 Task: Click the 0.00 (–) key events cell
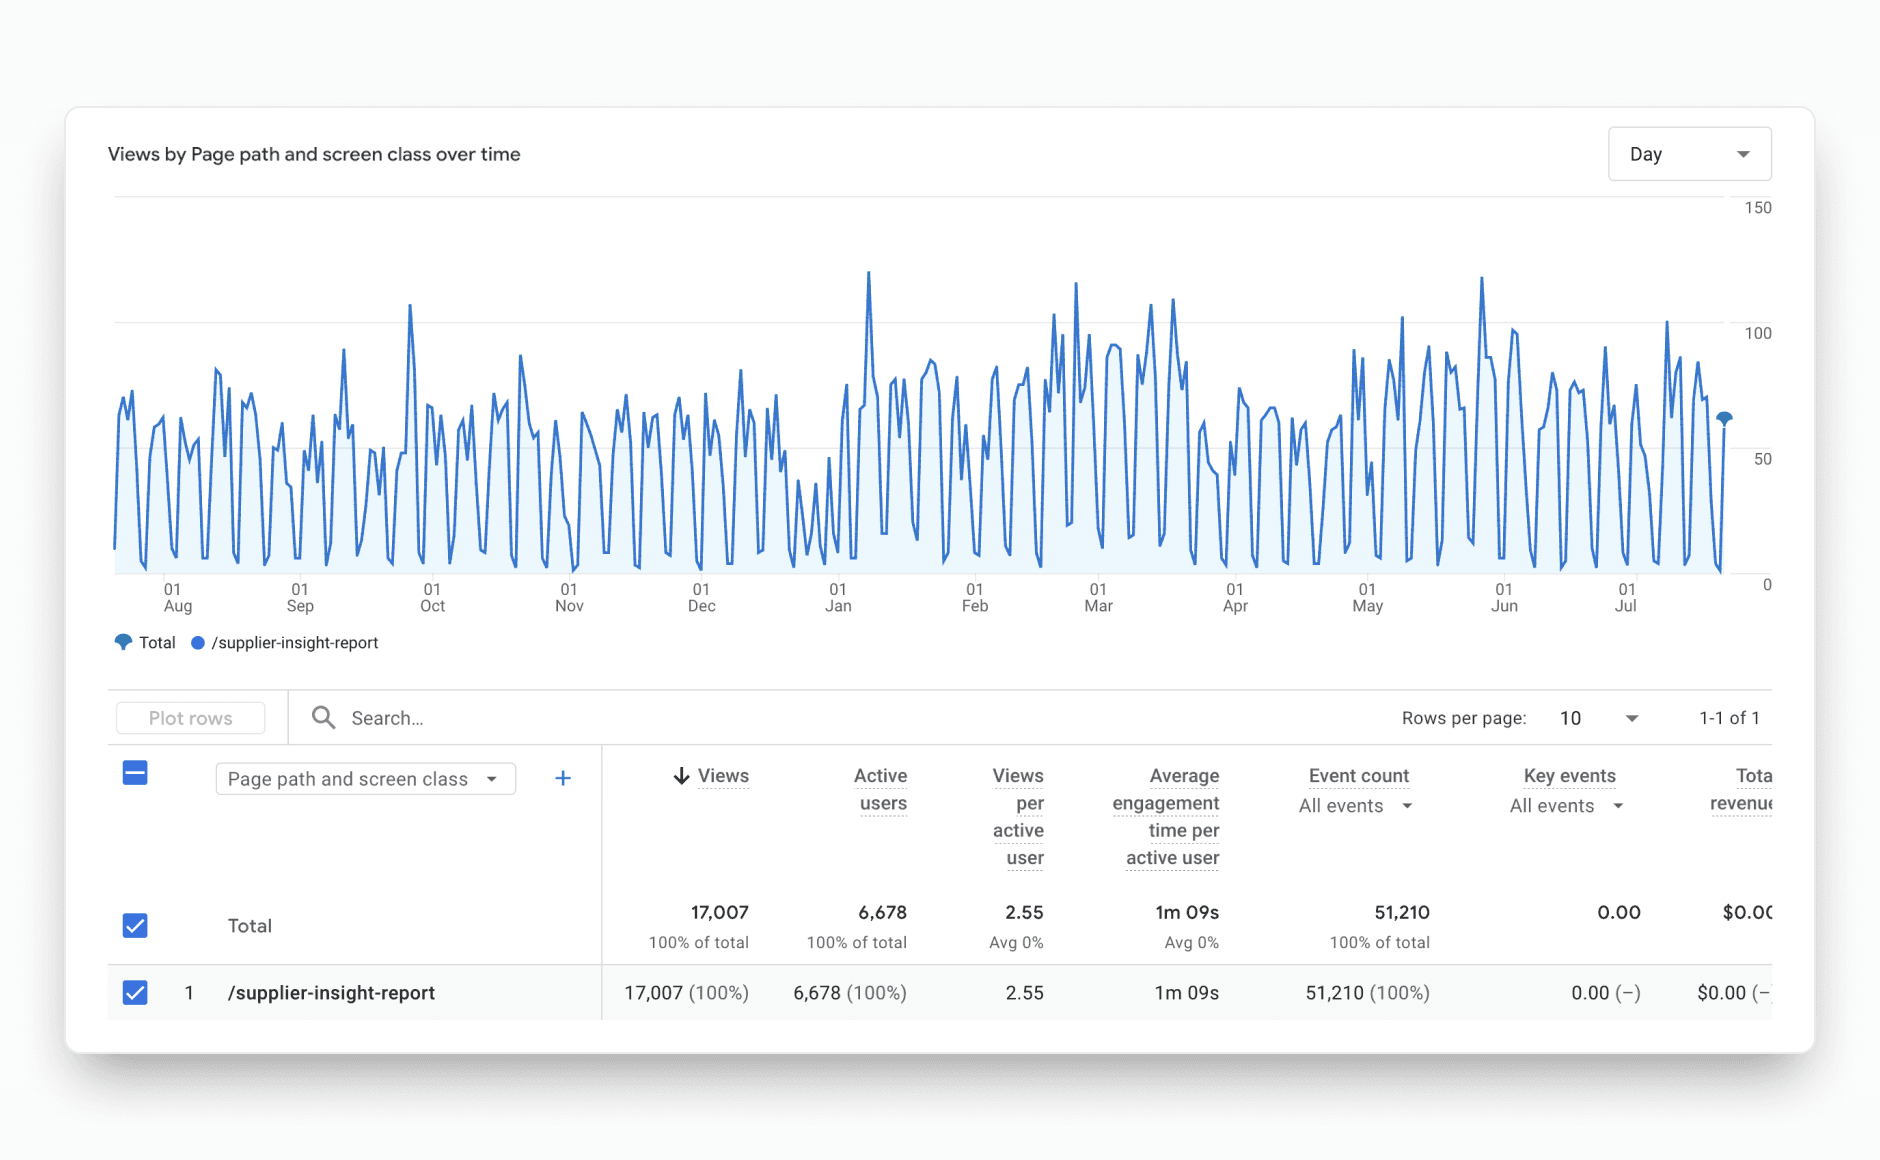tap(1605, 993)
